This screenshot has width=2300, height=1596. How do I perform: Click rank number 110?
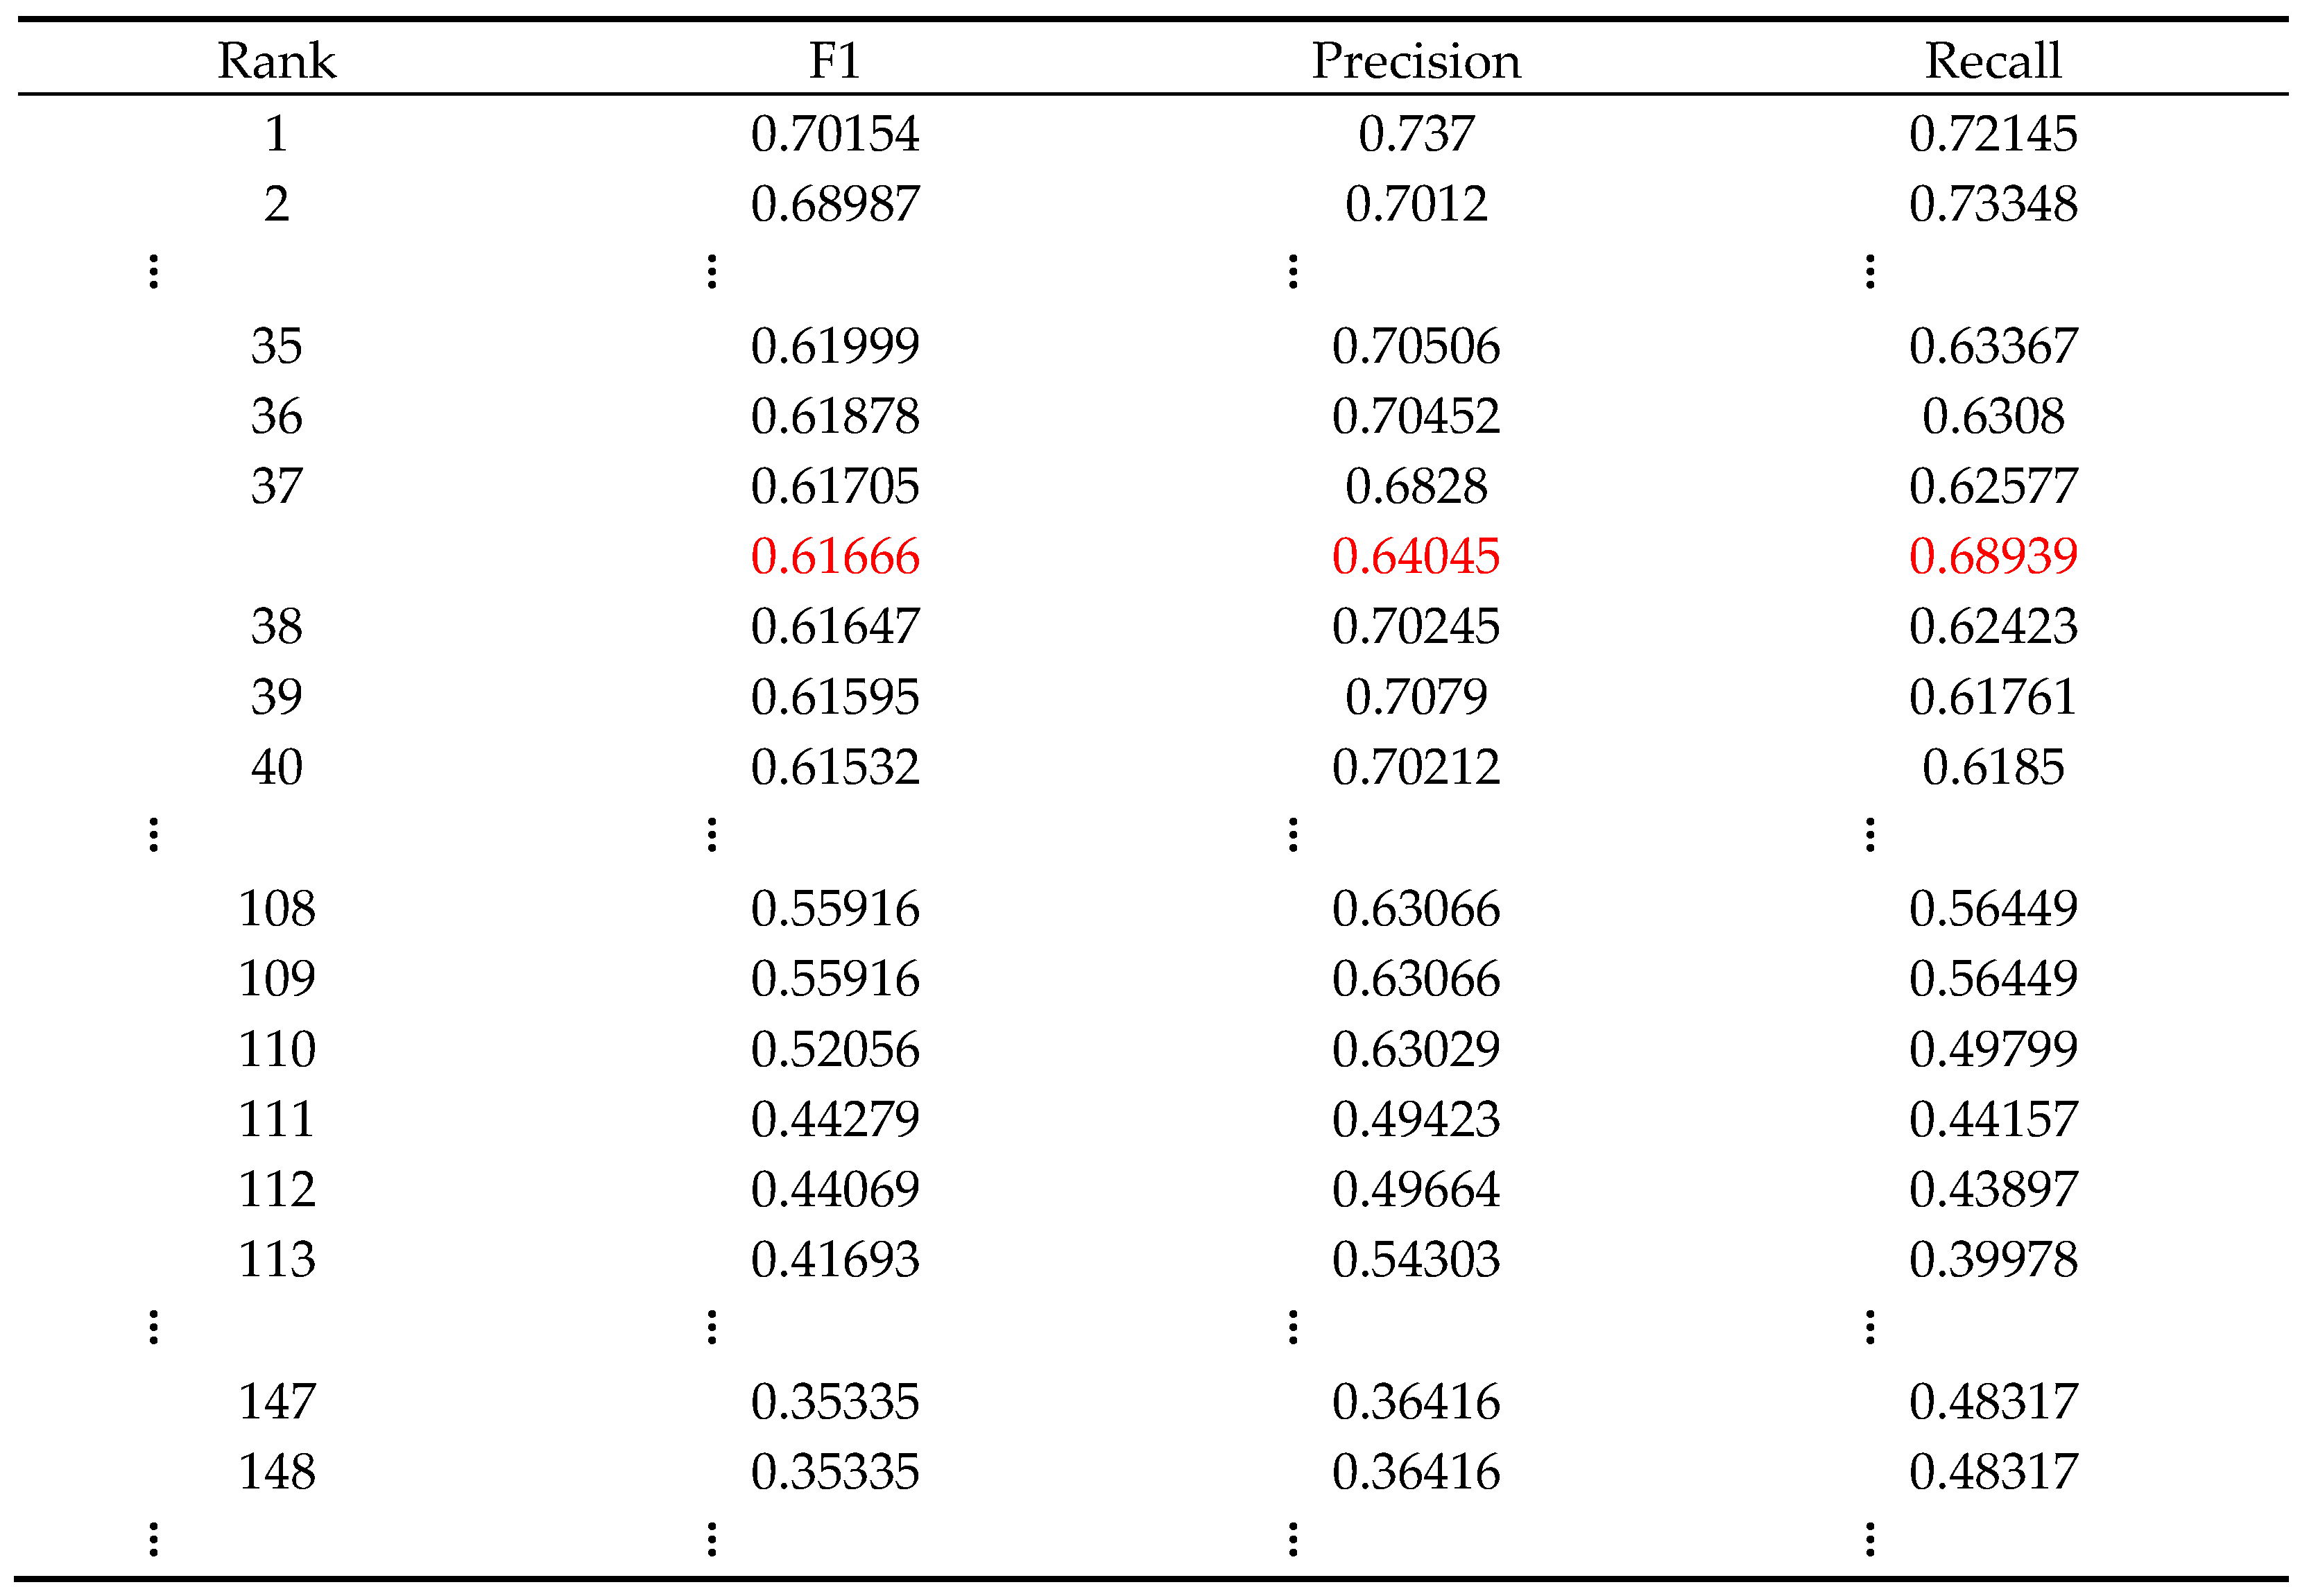[276, 1049]
